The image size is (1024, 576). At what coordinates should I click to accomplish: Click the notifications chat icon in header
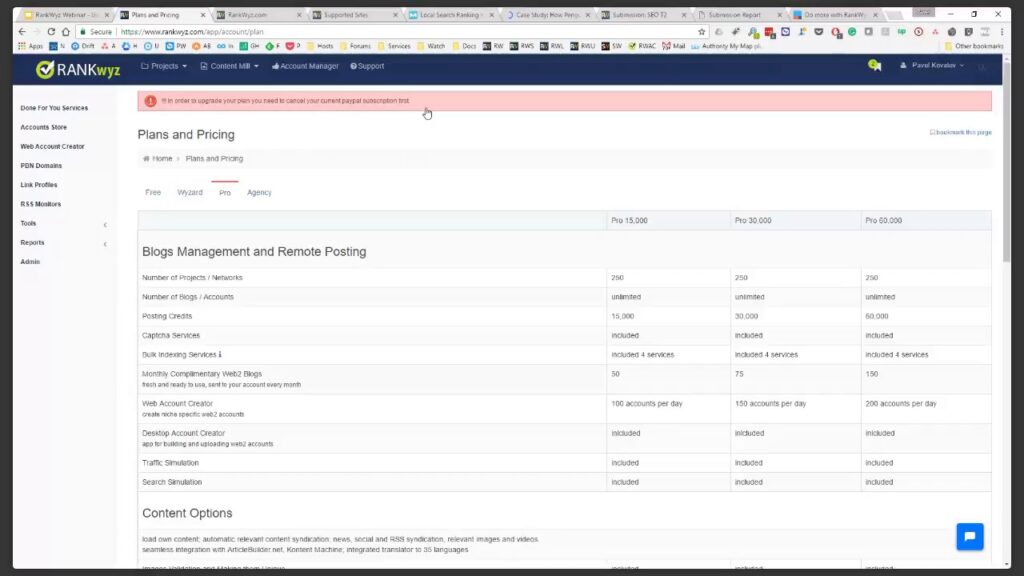point(874,65)
